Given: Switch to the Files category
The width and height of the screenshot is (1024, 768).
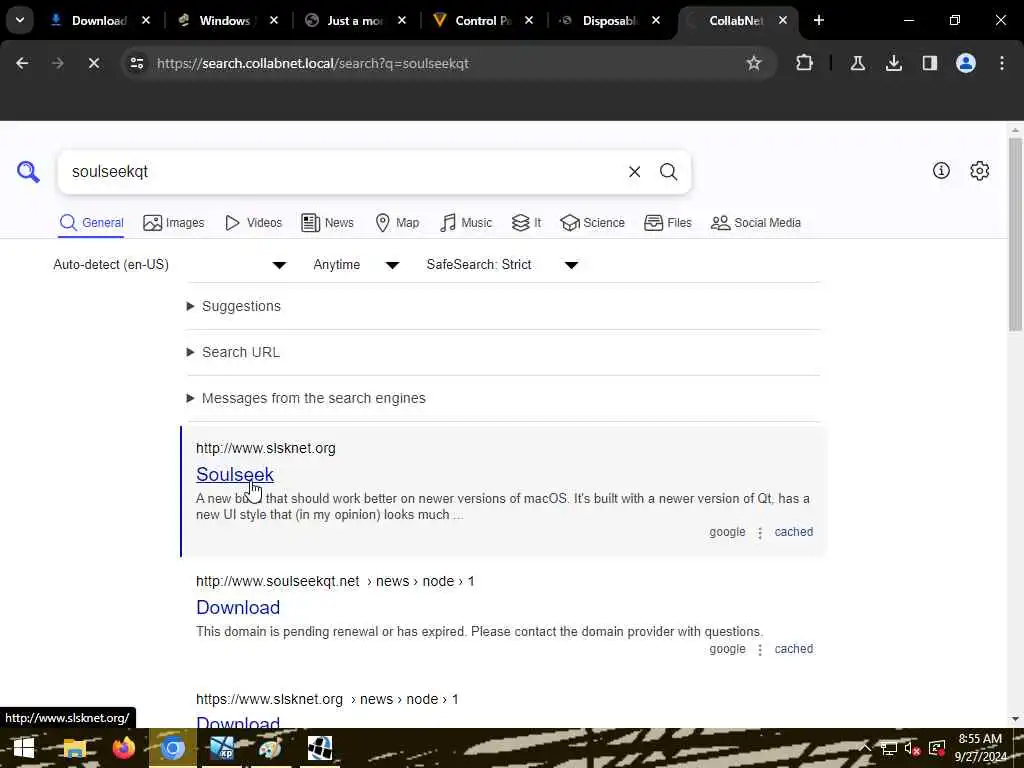Looking at the screenshot, I should point(667,223).
